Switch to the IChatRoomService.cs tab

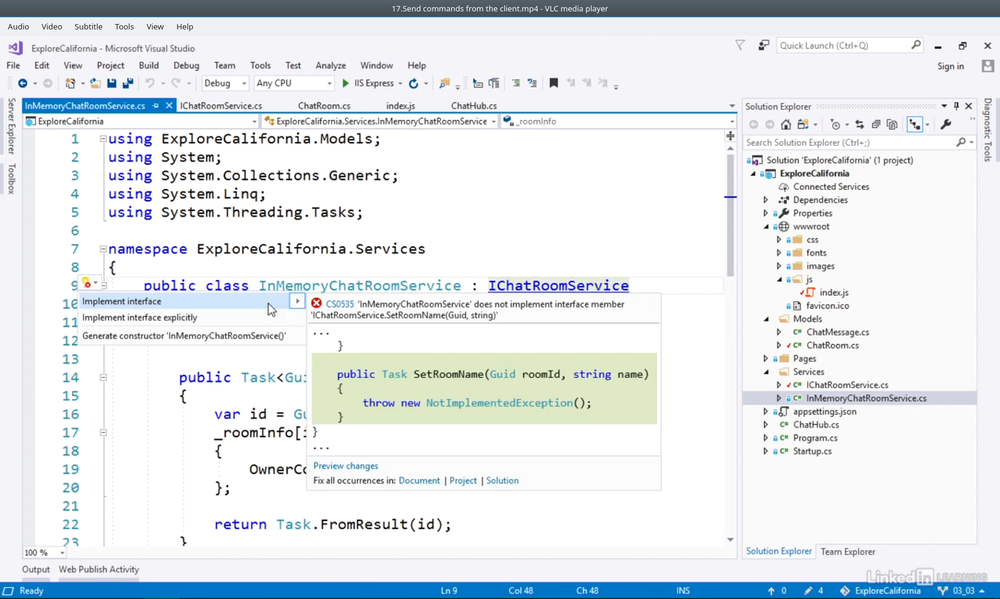coord(221,106)
